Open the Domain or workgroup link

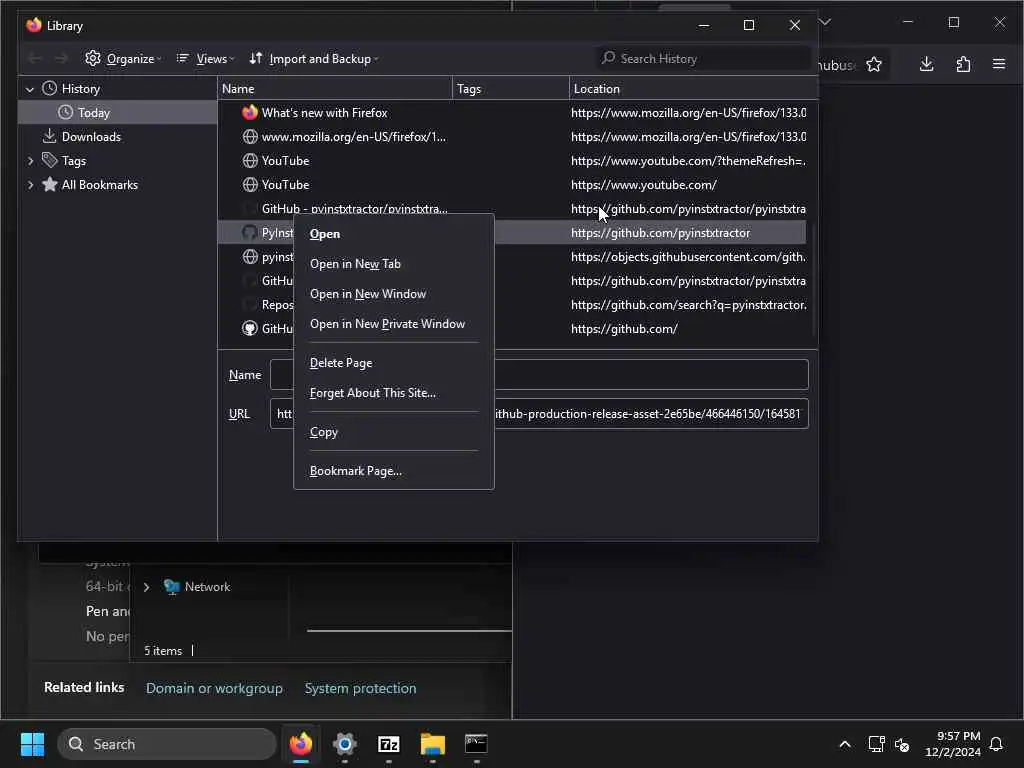[x=214, y=688]
